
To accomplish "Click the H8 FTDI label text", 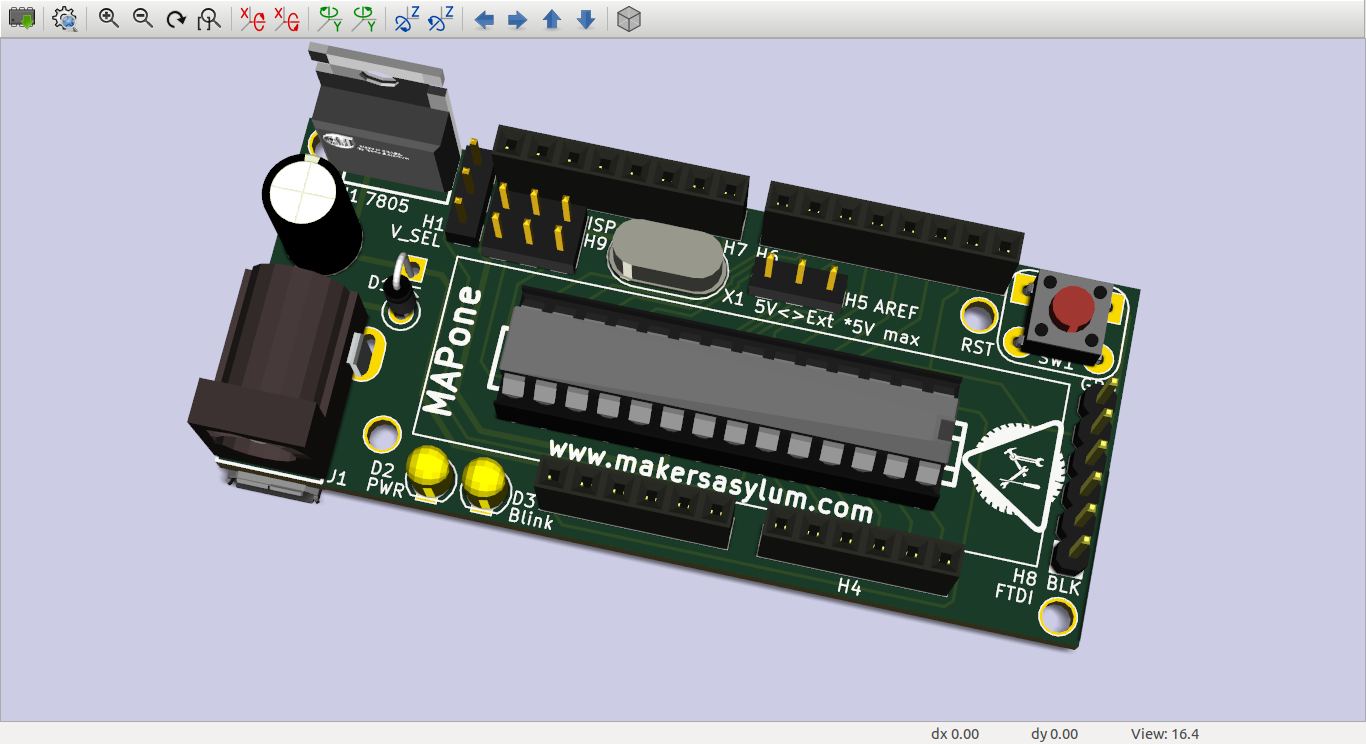I will tap(1017, 584).
